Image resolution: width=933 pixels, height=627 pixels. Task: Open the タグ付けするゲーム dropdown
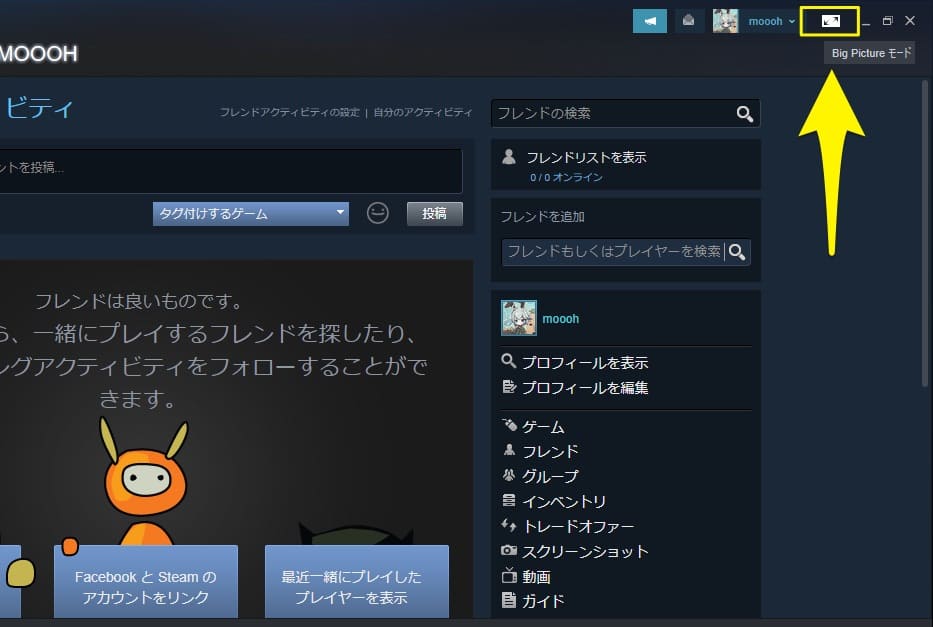[x=250, y=213]
